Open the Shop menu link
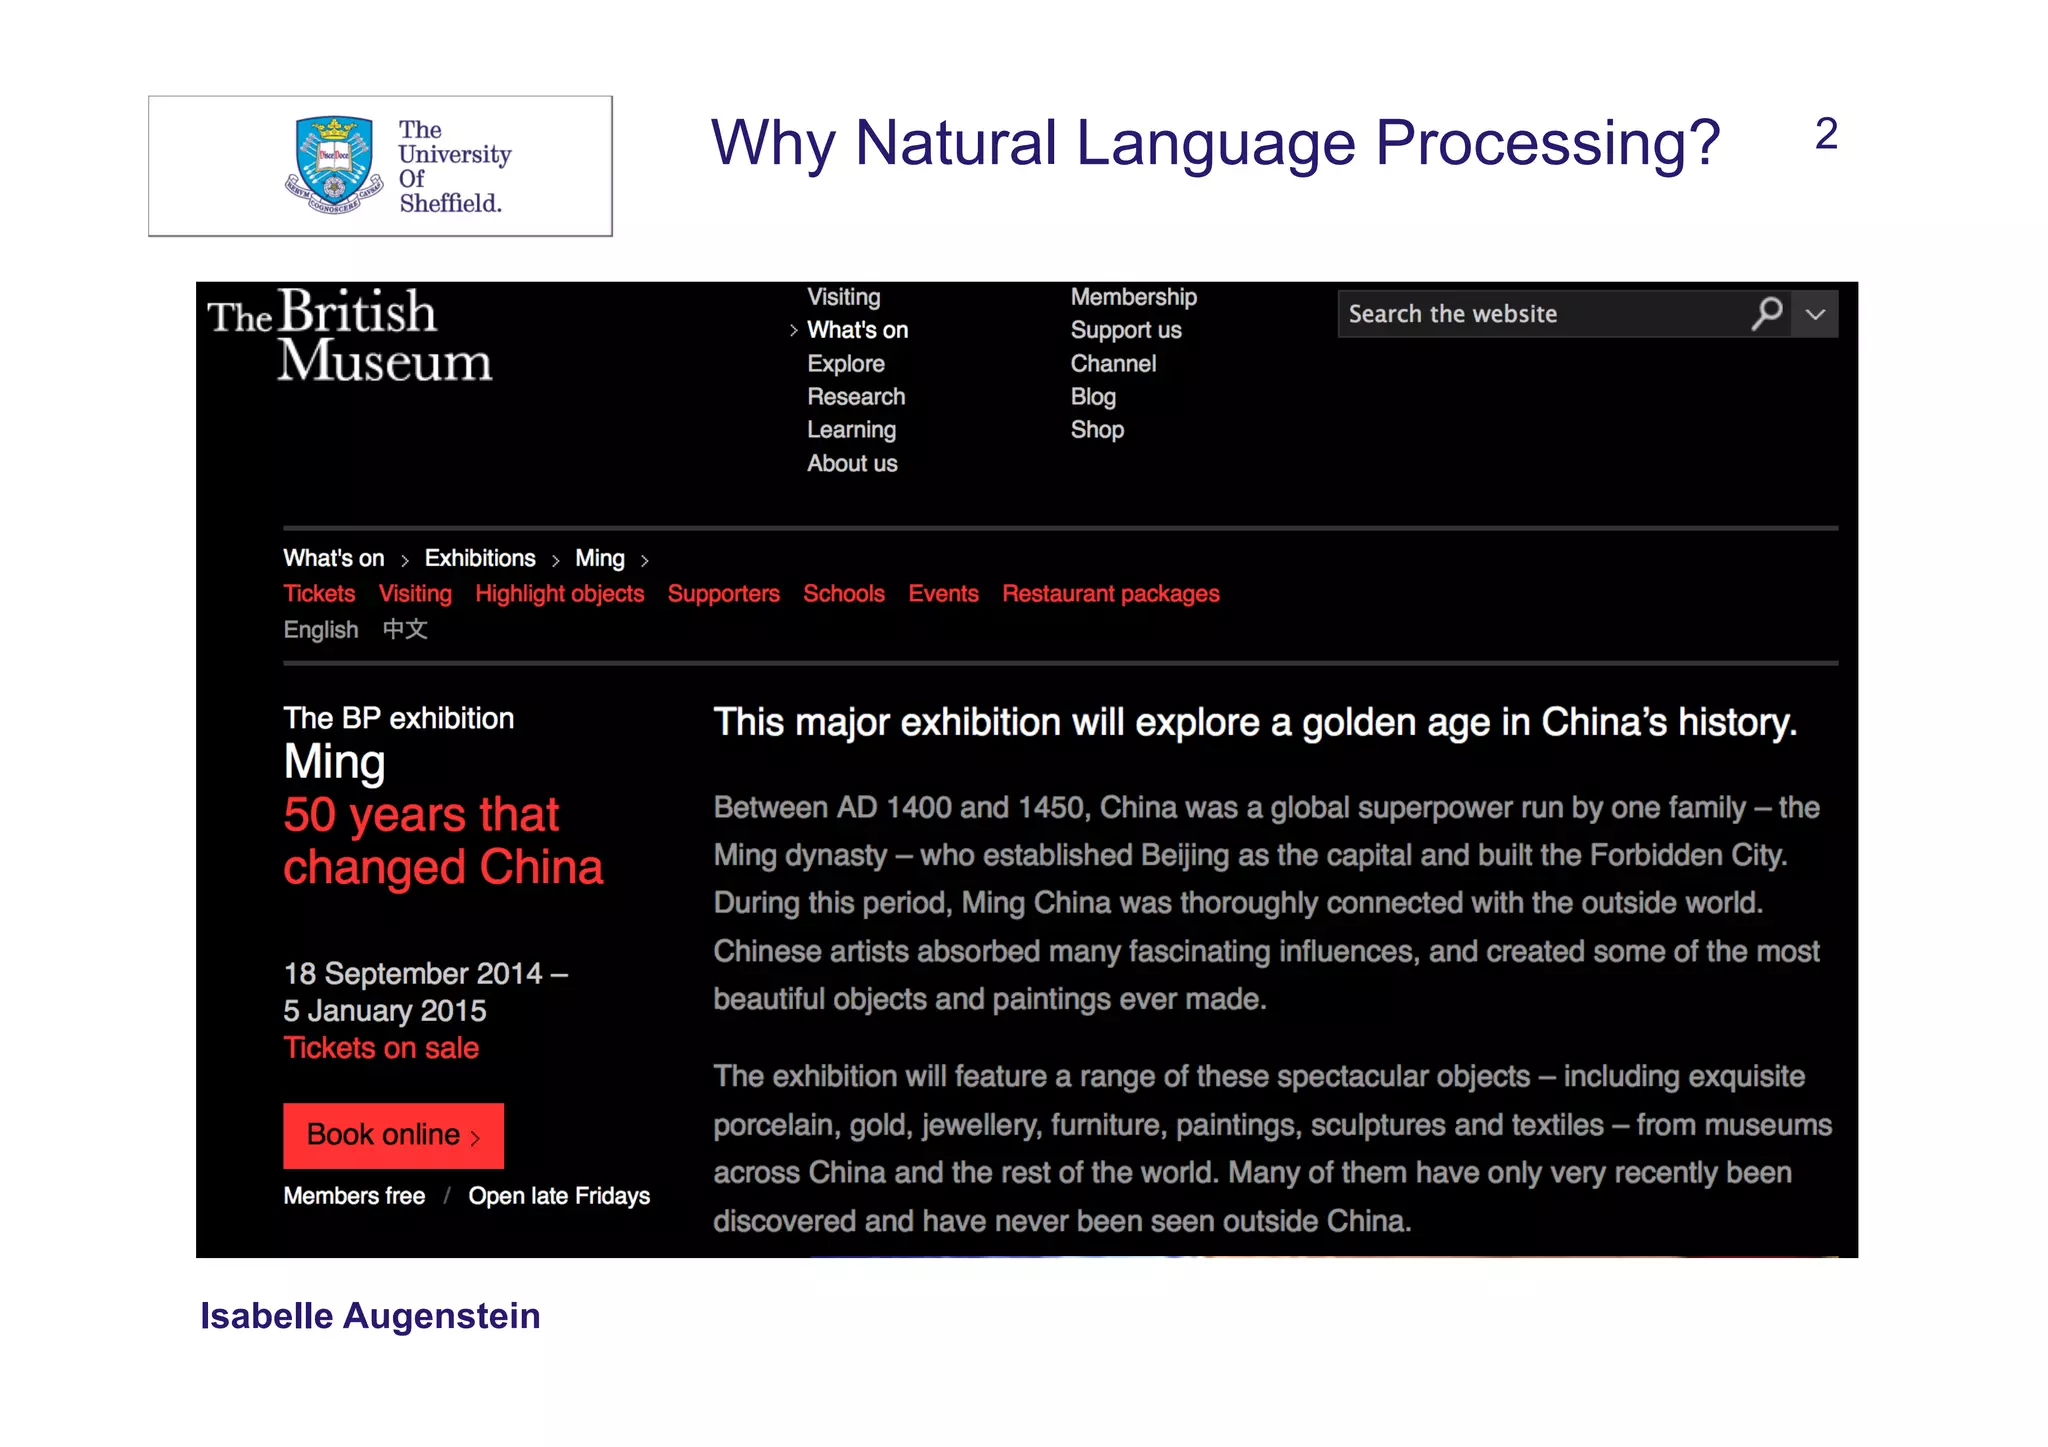 1097,430
